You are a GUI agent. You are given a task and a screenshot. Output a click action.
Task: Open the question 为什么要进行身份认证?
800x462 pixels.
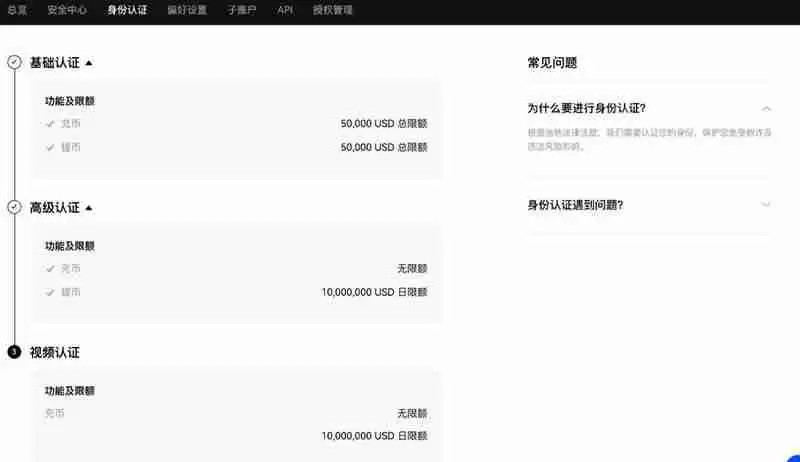586,108
